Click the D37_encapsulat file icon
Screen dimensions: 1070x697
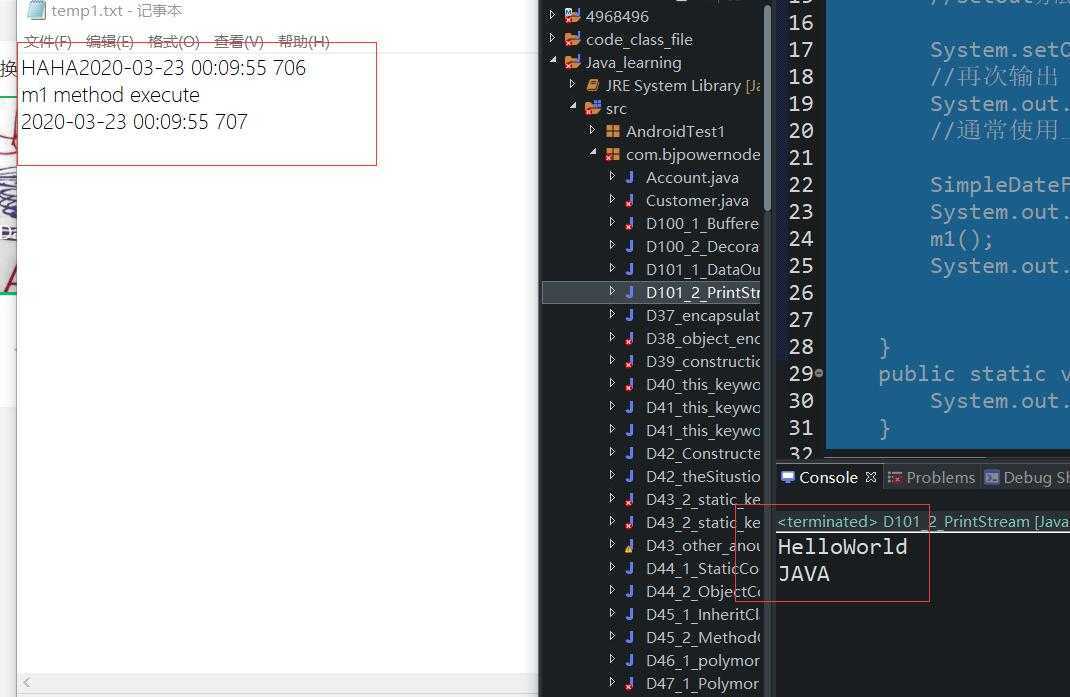click(630, 315)
